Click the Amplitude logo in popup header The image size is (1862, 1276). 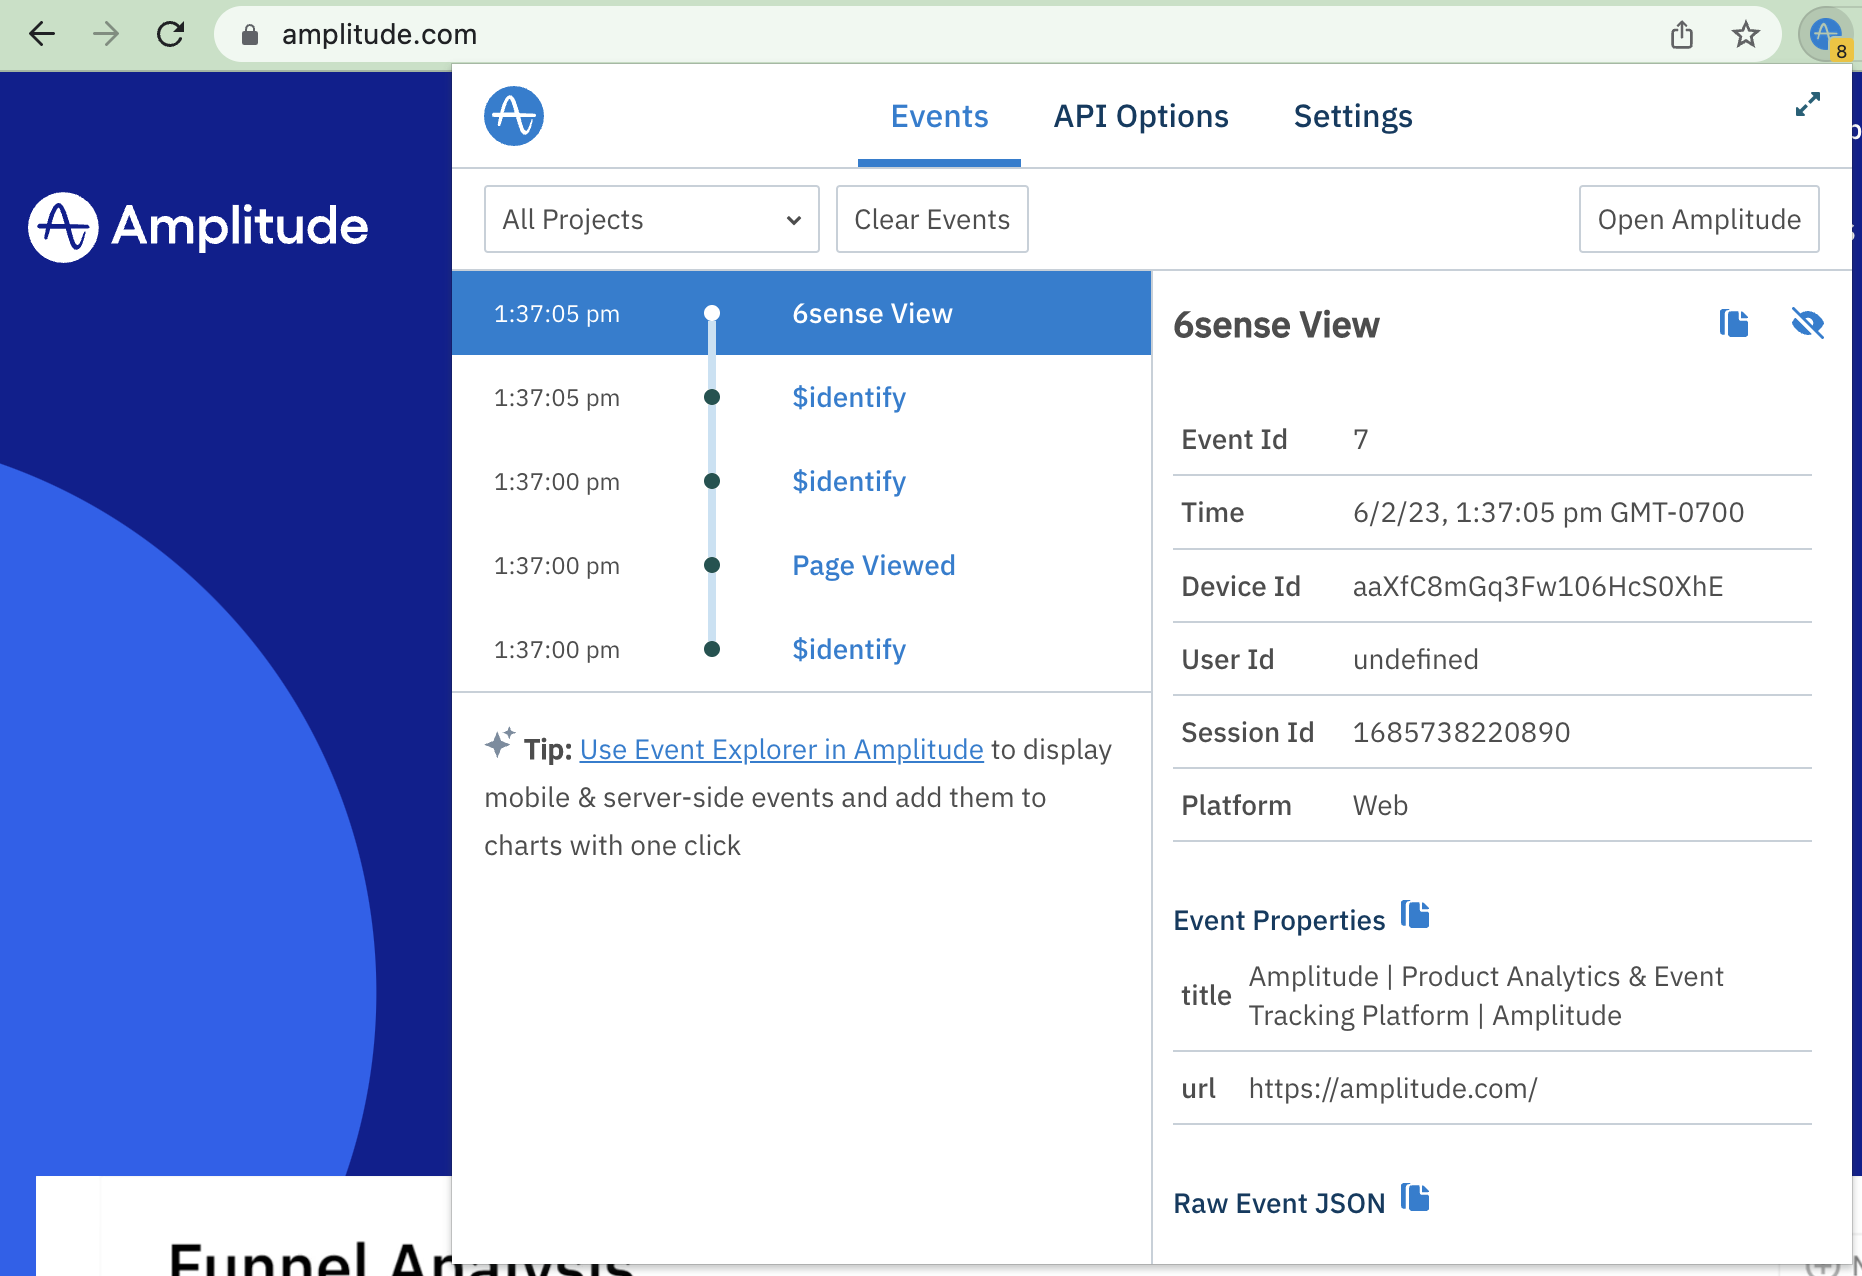pyautogui.click(x=514, y=116)
